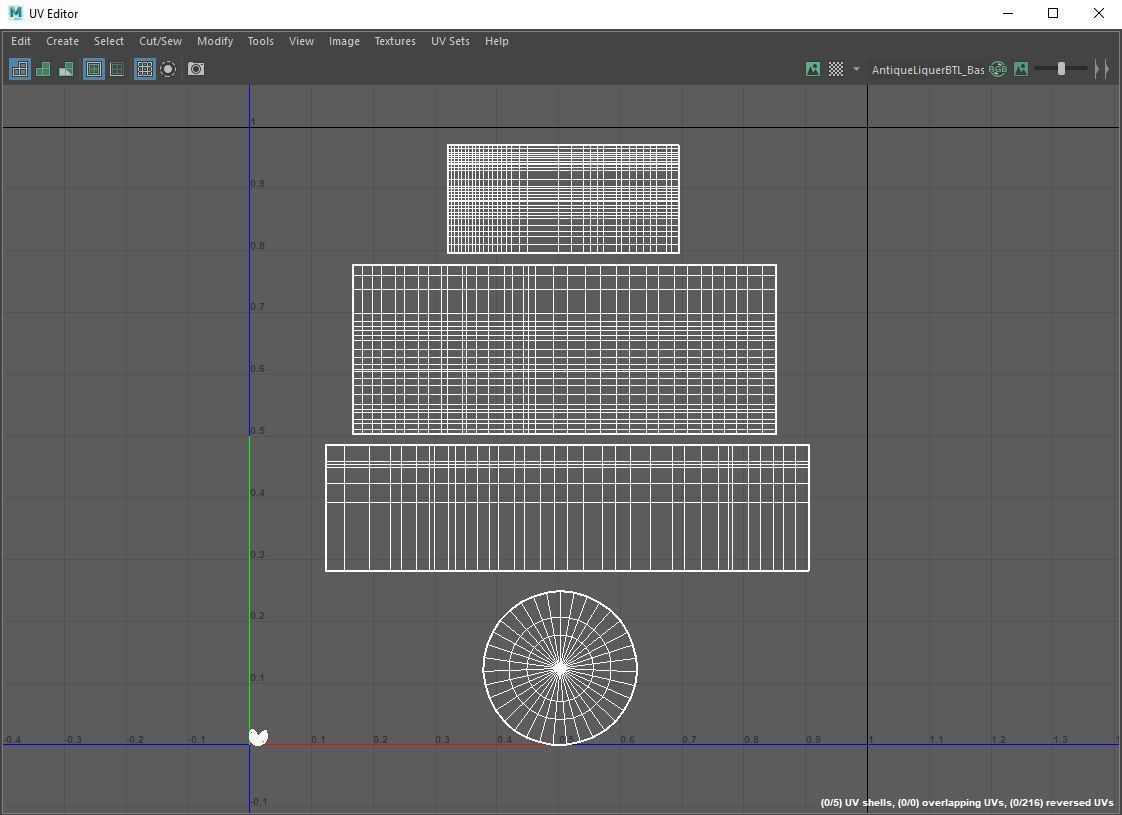Click the UV shells status text
This screenshot has width=1122, height=815.
coord(967,803)
